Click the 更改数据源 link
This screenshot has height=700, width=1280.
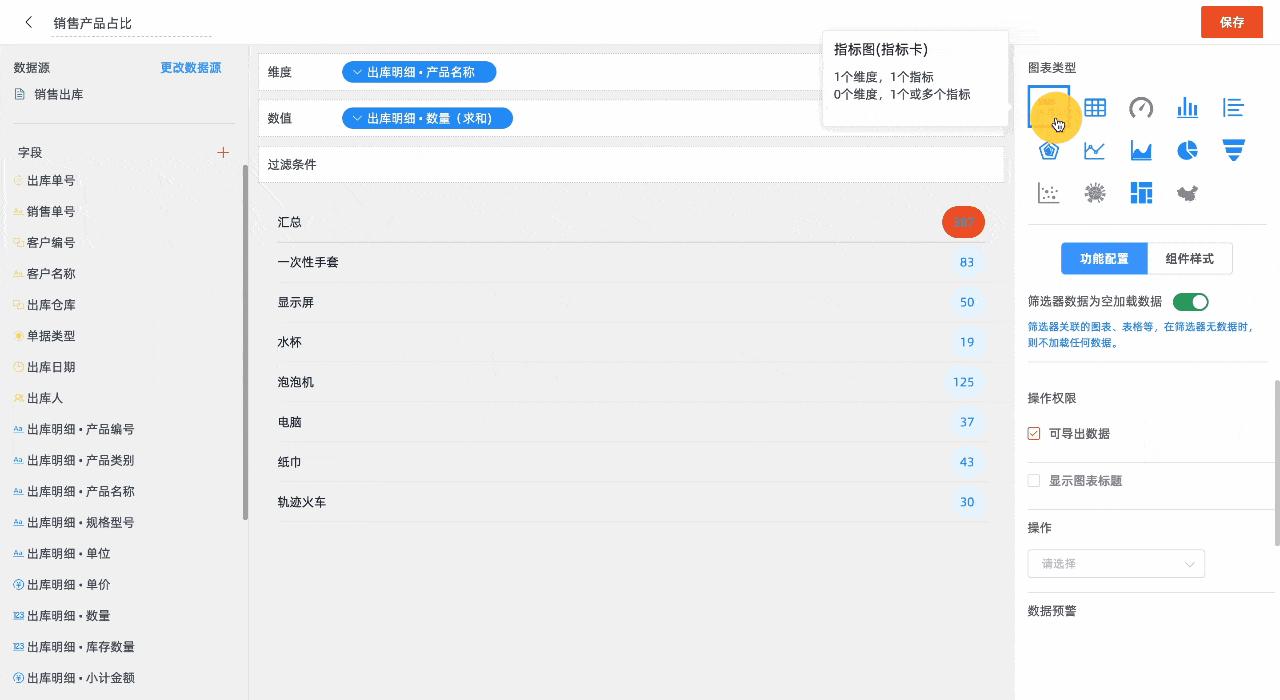pos(190,67)
